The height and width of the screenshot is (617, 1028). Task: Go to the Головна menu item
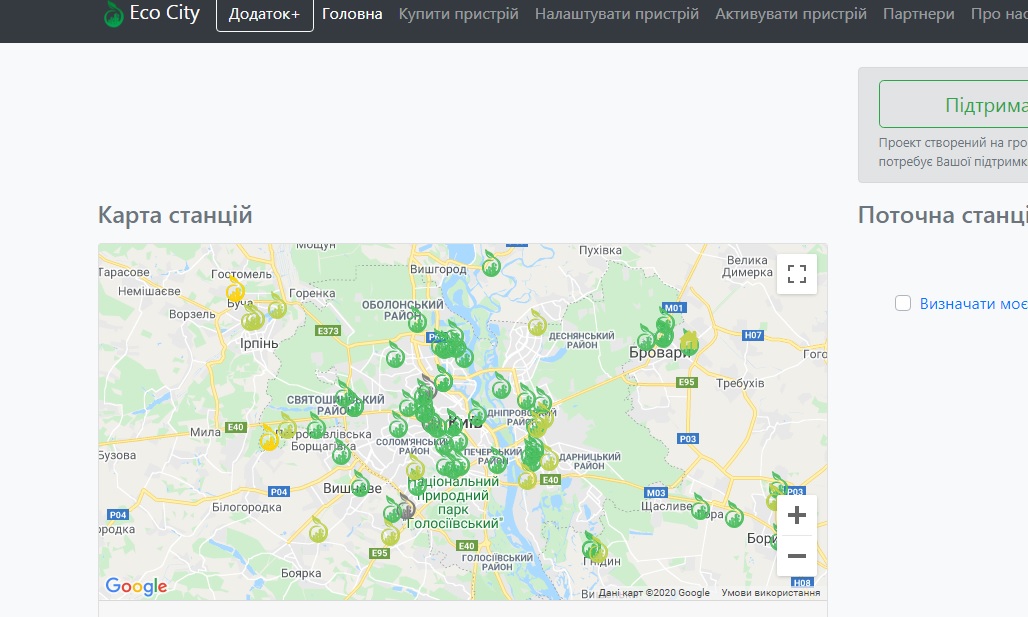point(352,15)
